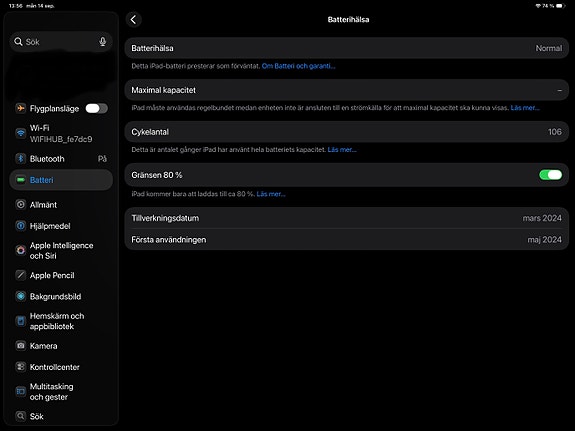Click Läs mer under Cykelantal
This screenshot has width=575, height=431.
pyautogui.click(x=342, y=150)
